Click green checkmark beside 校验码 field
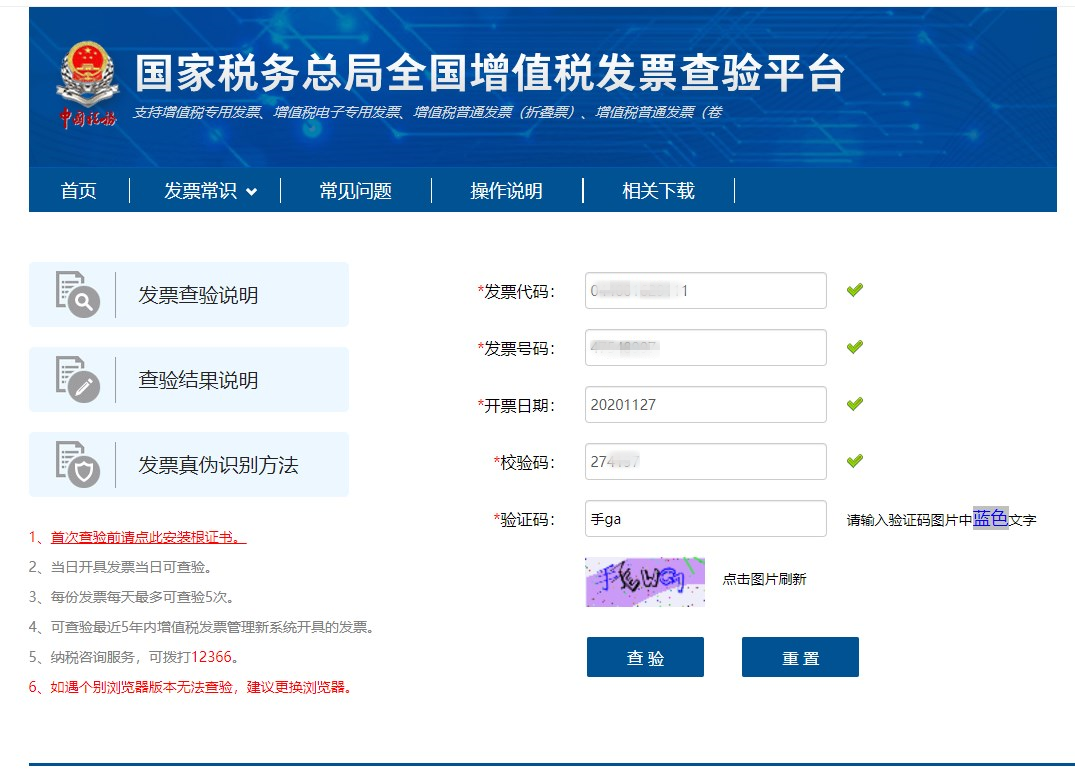1075x770 pixels. pyautogui.click(x=854, y=461)
